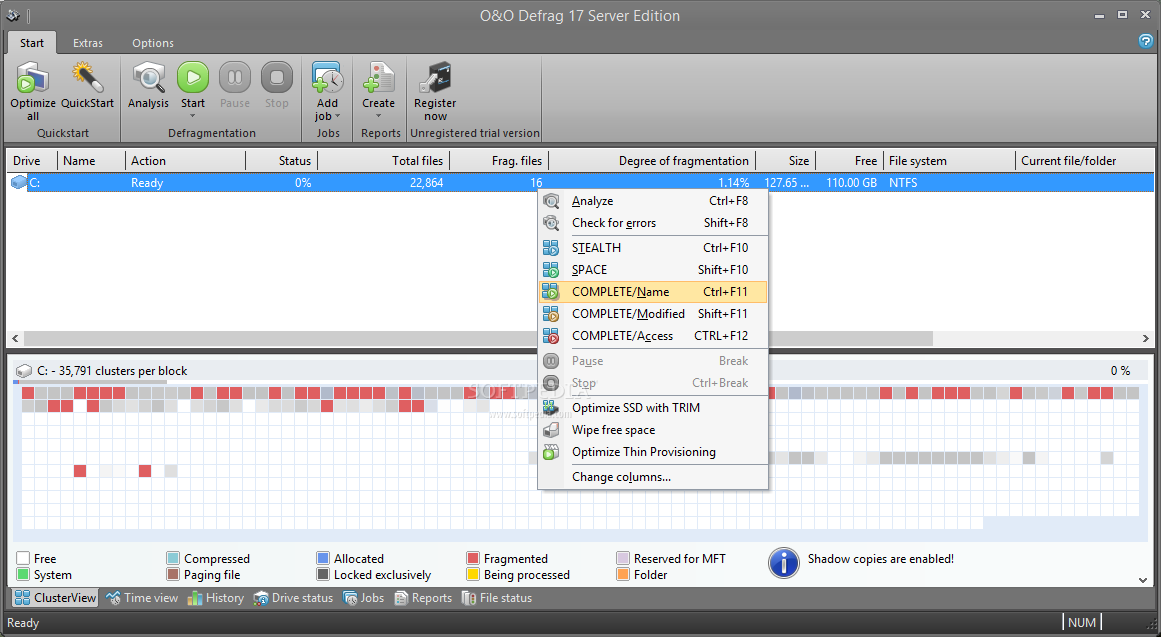Viewport: 1161px width, 637px height.
Task: Sort by Total files column header
Action: [x=384, y=161]
